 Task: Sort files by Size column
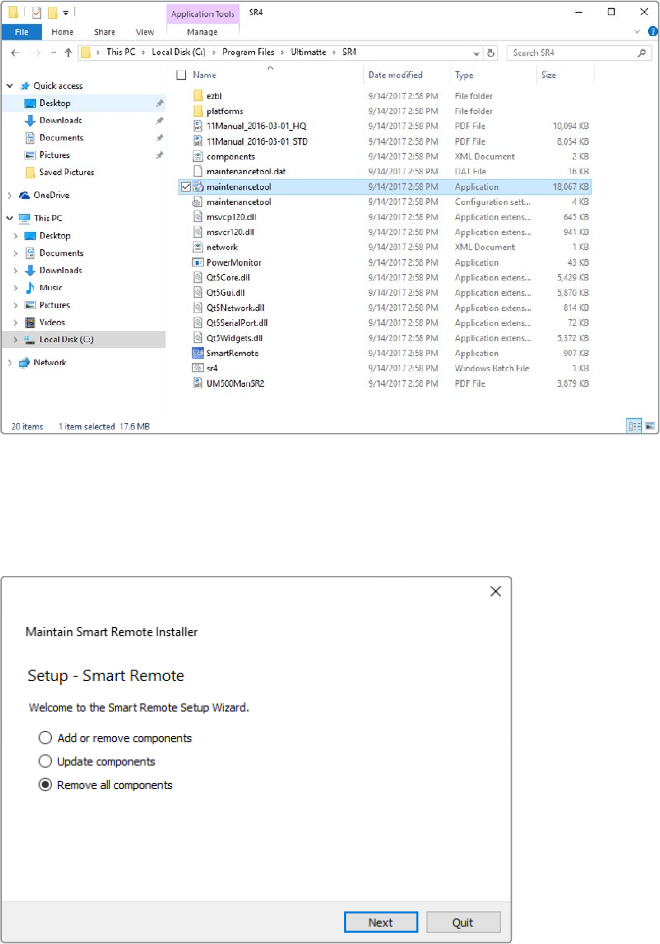coord(549,75)
